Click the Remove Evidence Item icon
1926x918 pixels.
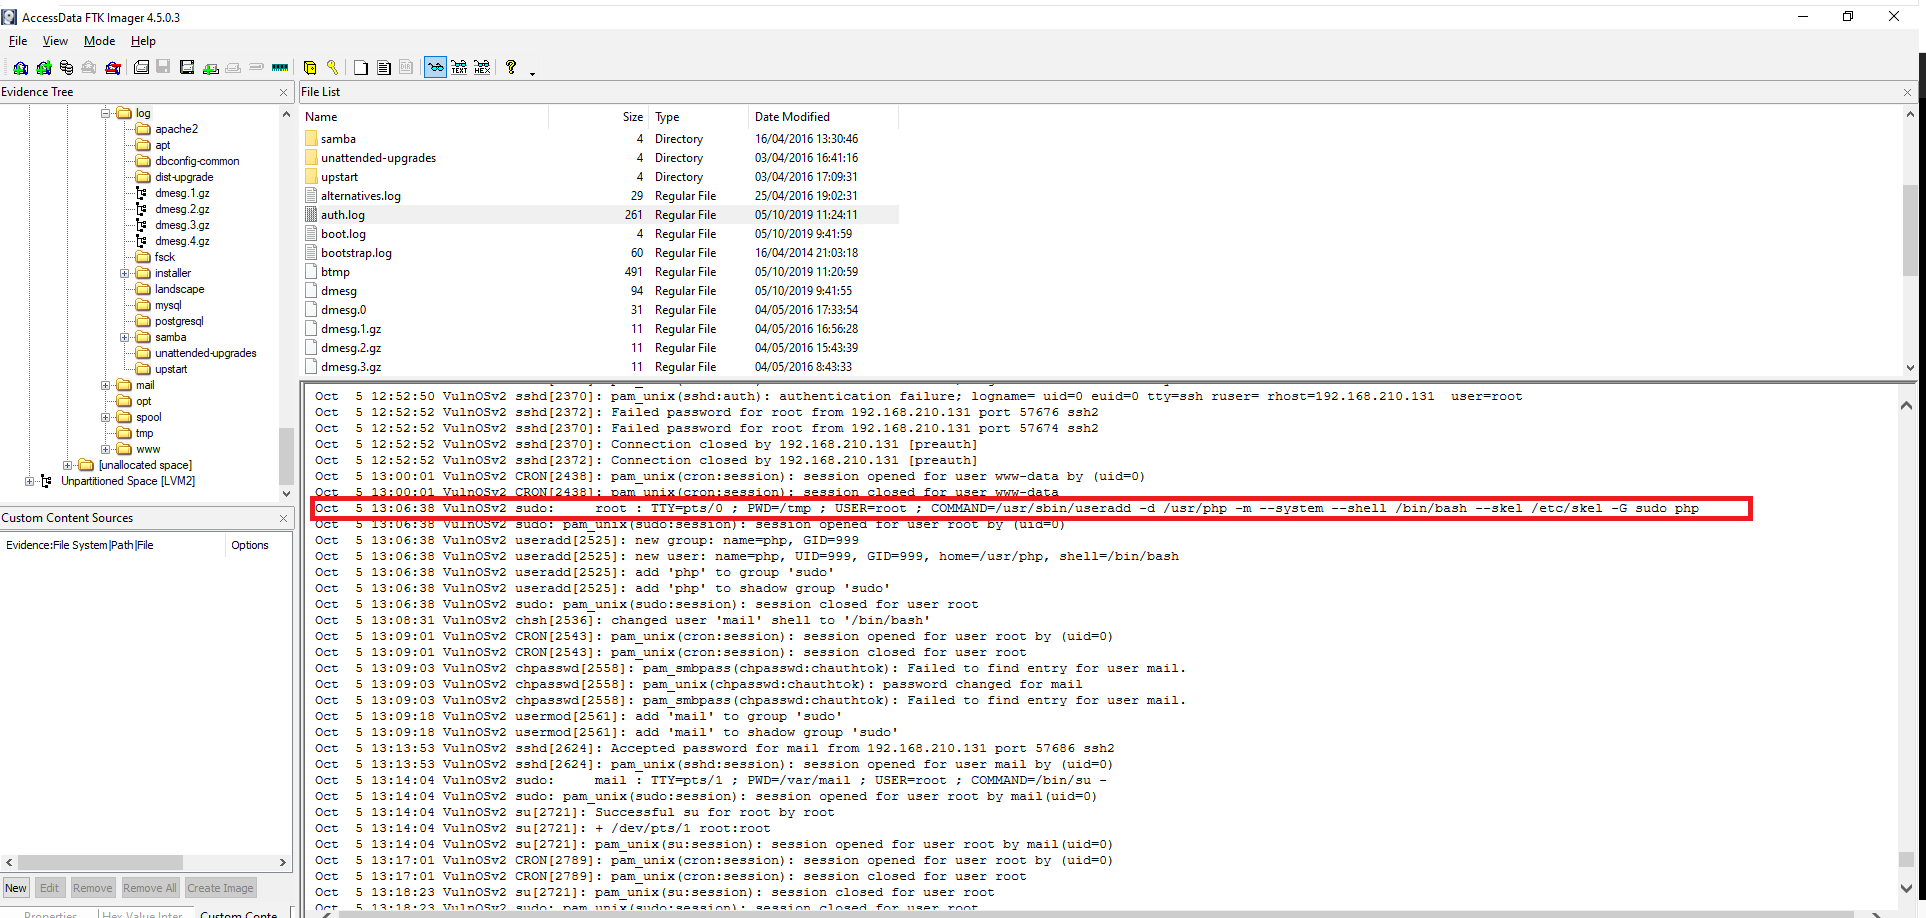pos(89,68)
